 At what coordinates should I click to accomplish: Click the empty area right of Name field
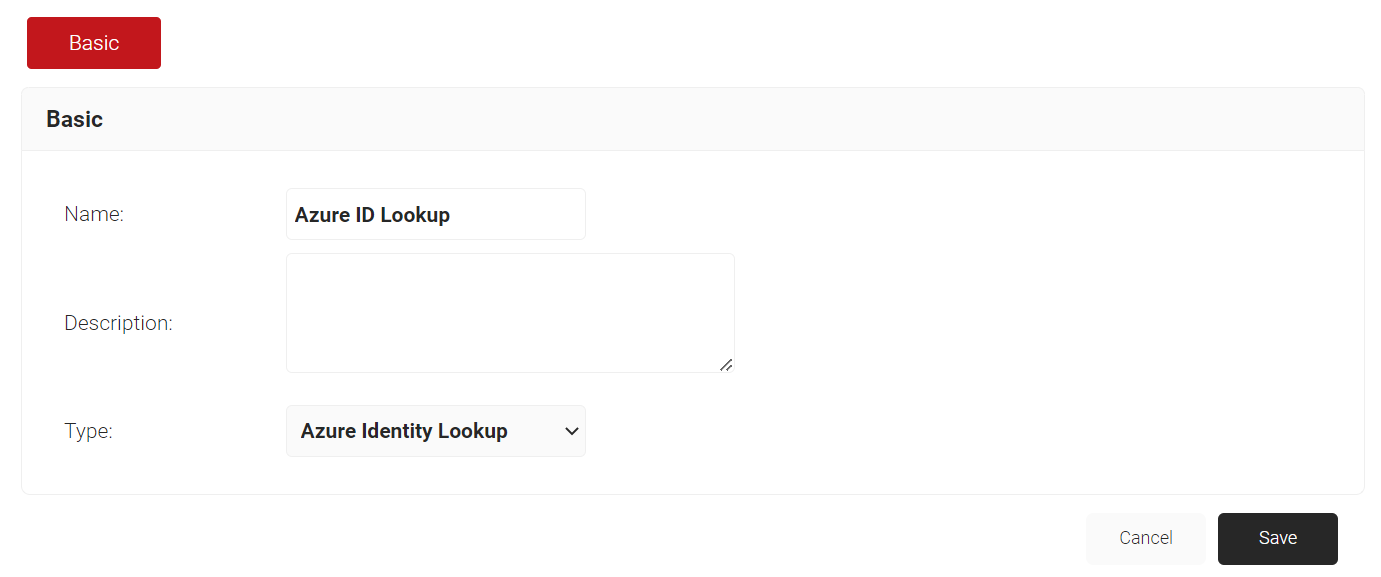click(960, 214)
